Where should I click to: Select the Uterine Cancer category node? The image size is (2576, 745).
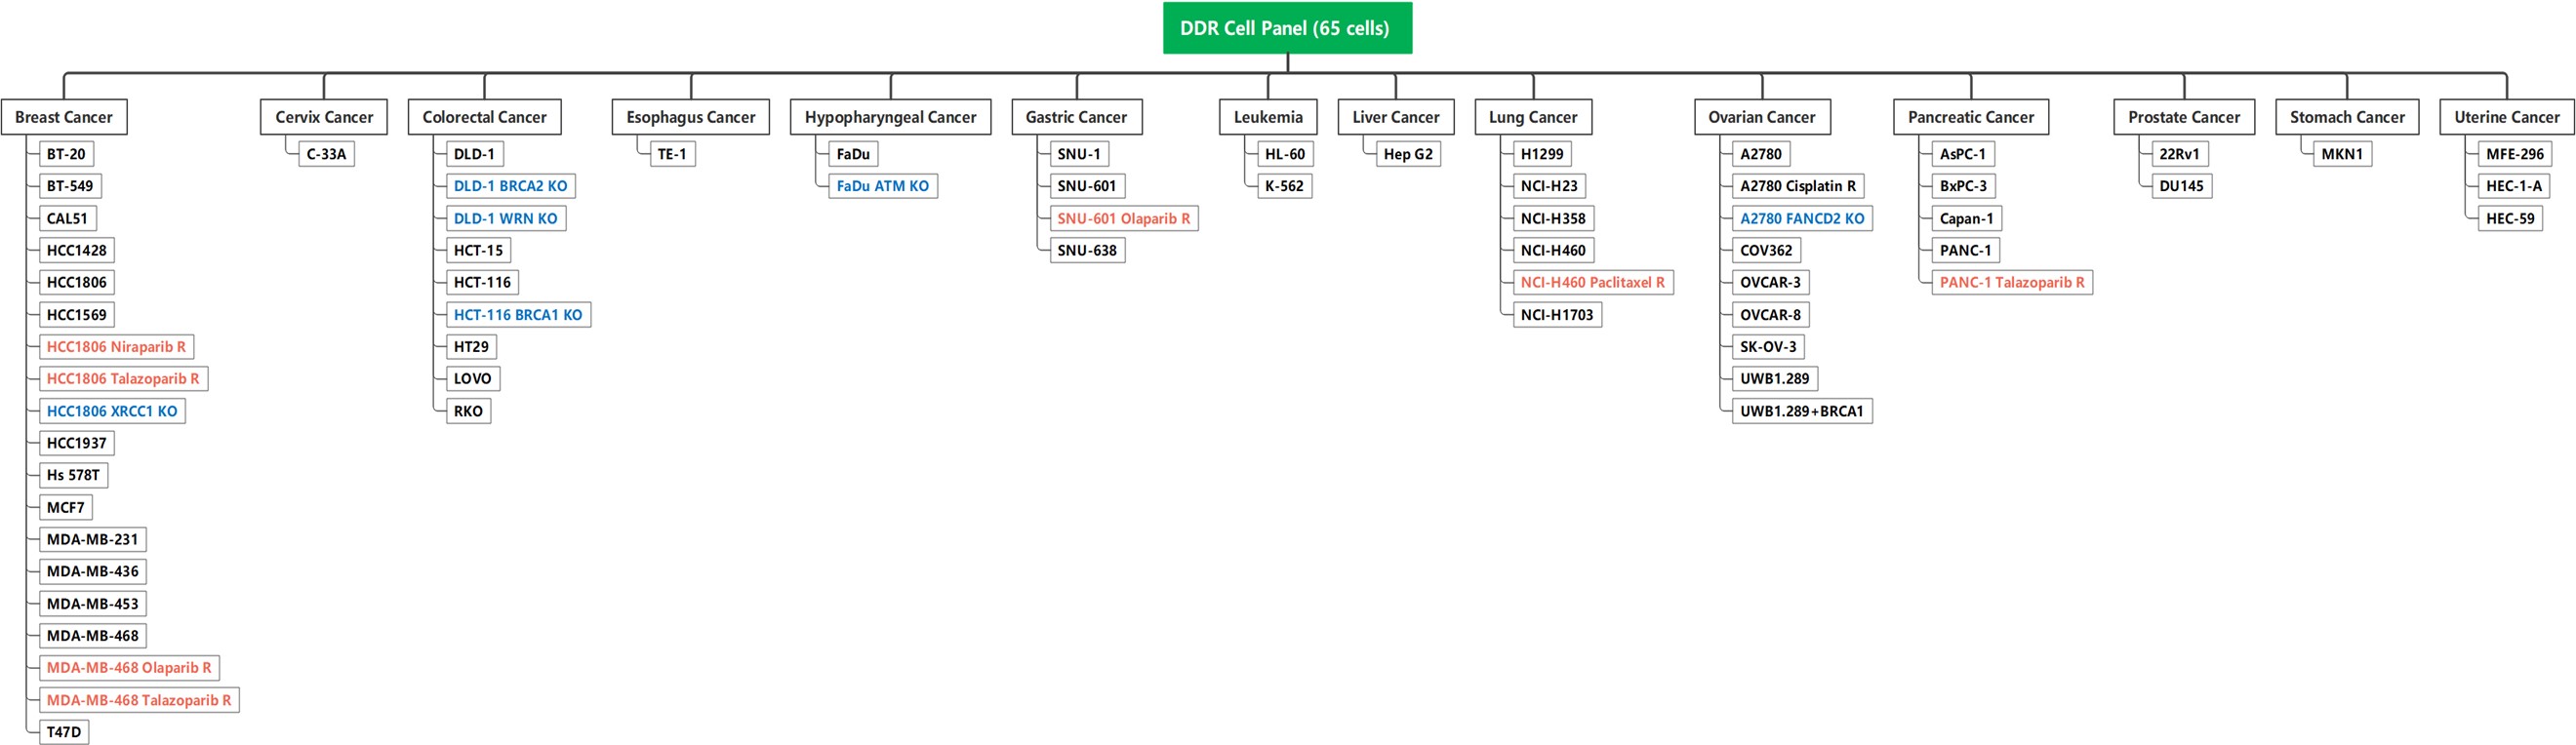tap(2507, 117)
